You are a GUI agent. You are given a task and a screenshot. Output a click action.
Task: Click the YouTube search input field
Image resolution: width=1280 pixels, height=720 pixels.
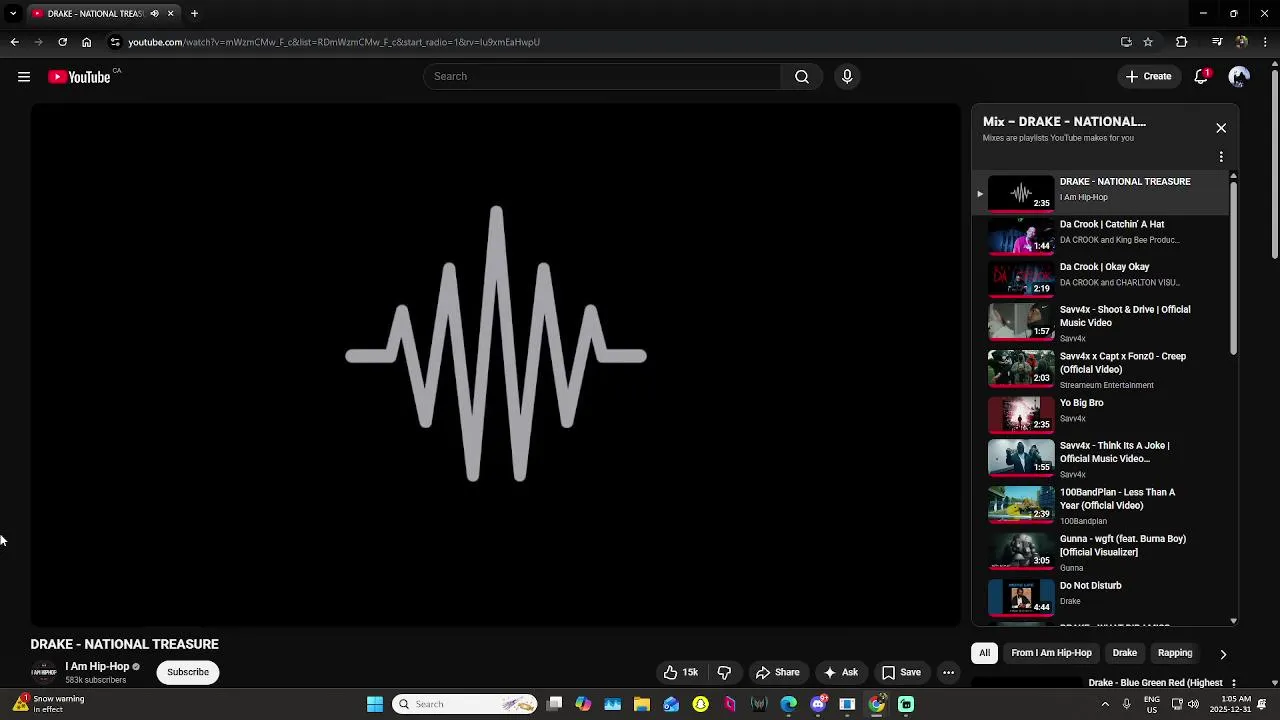(602, 77)
